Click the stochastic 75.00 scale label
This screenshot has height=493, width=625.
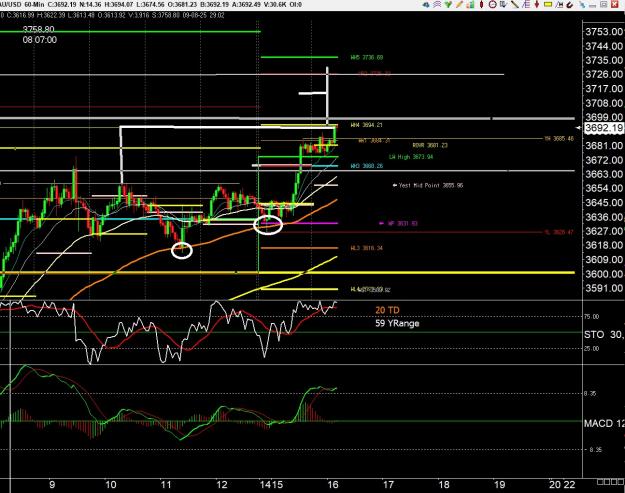[592, 317]
